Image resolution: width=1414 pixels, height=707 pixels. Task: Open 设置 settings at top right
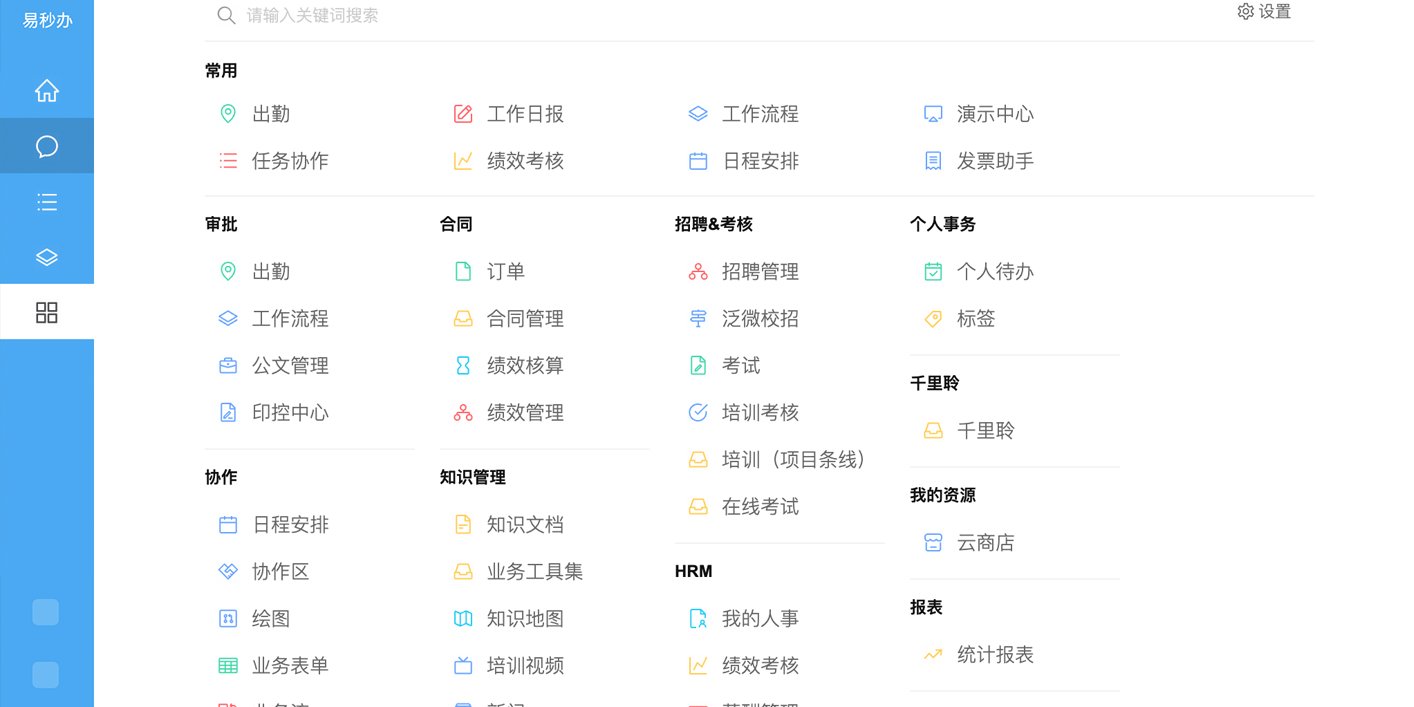(x=1264, y=12)
